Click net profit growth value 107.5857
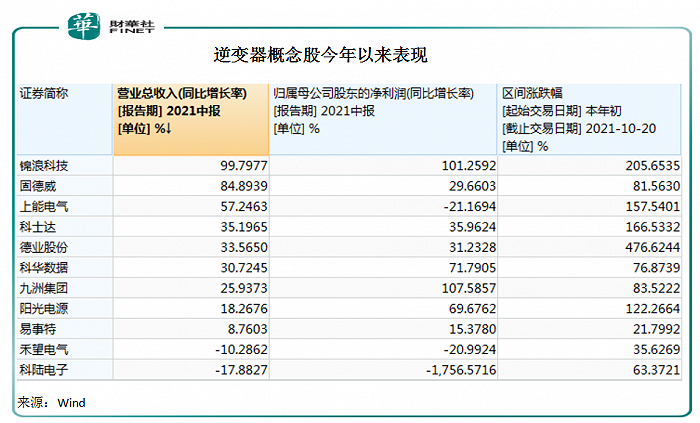Image resolution: width=700 pixels, height=423 pixels. click(x=469, y=288)
